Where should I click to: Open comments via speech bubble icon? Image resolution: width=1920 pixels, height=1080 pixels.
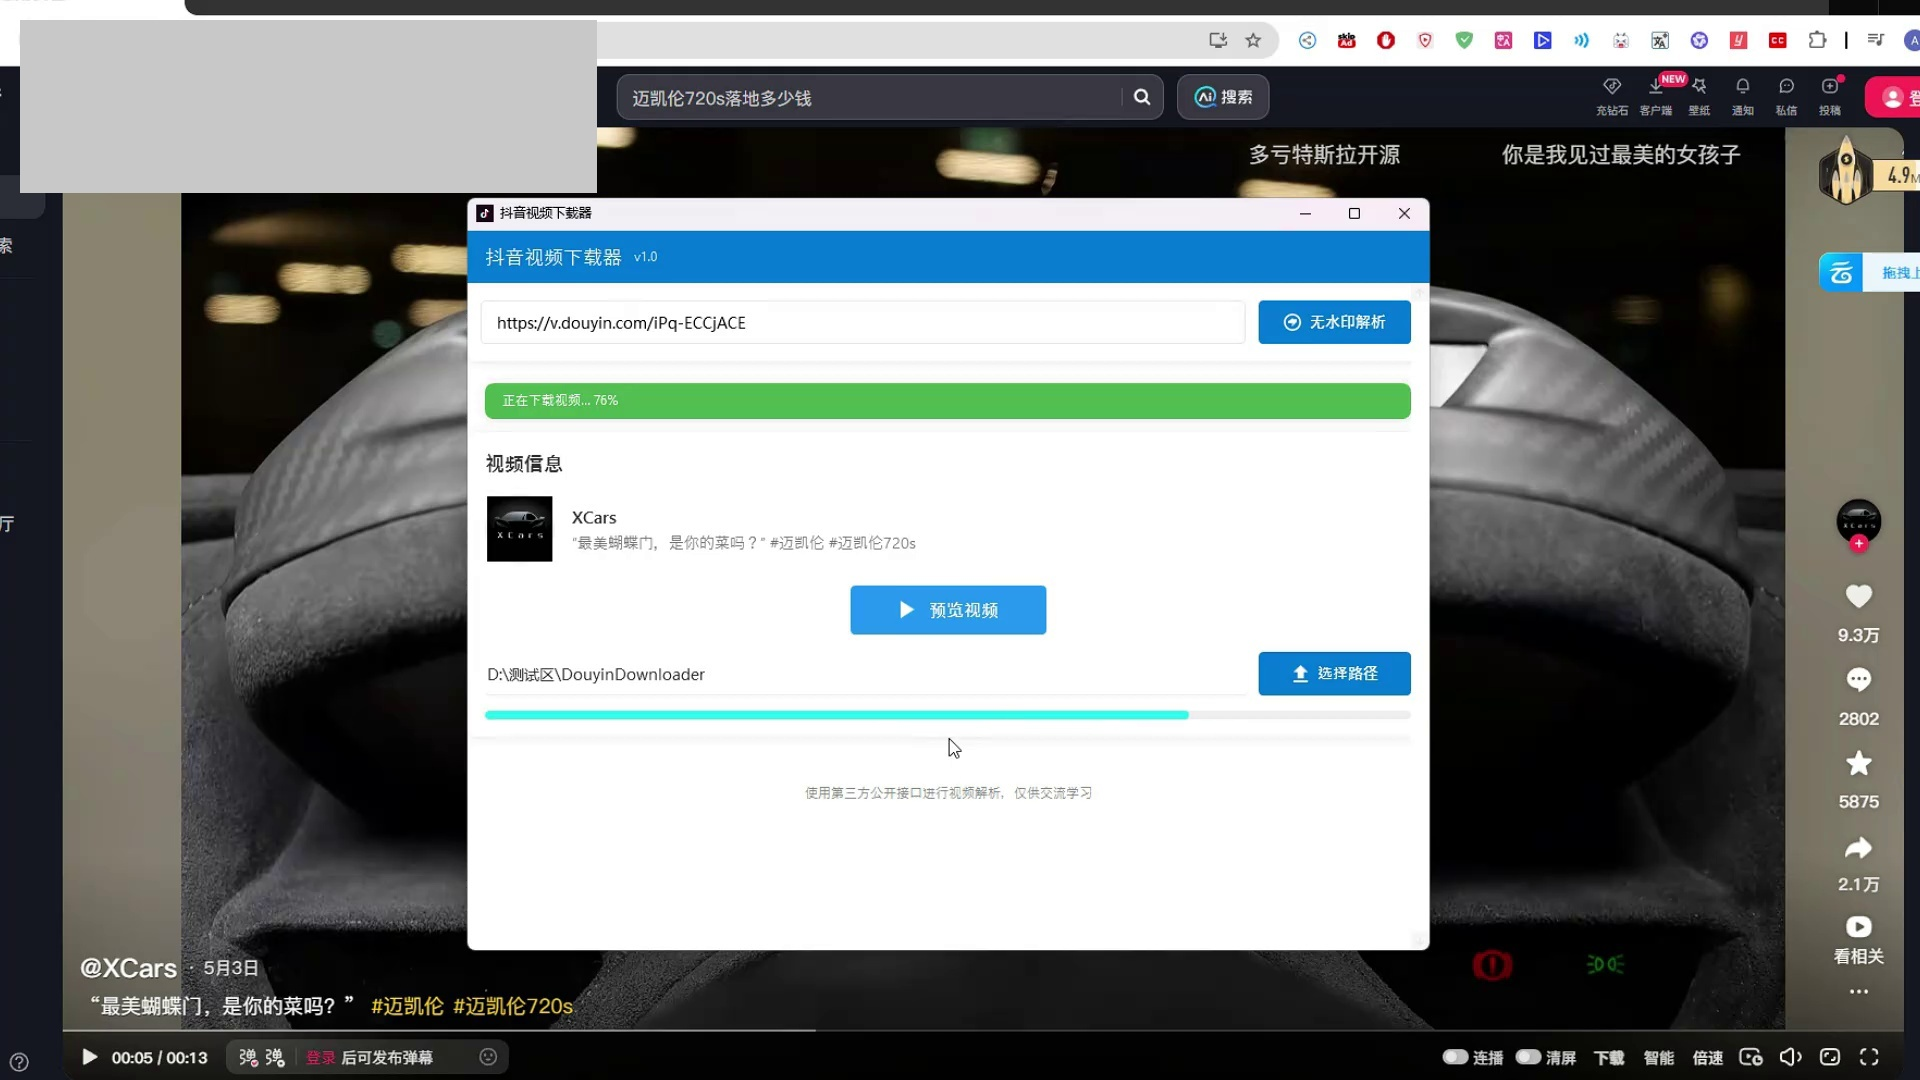1858,680
